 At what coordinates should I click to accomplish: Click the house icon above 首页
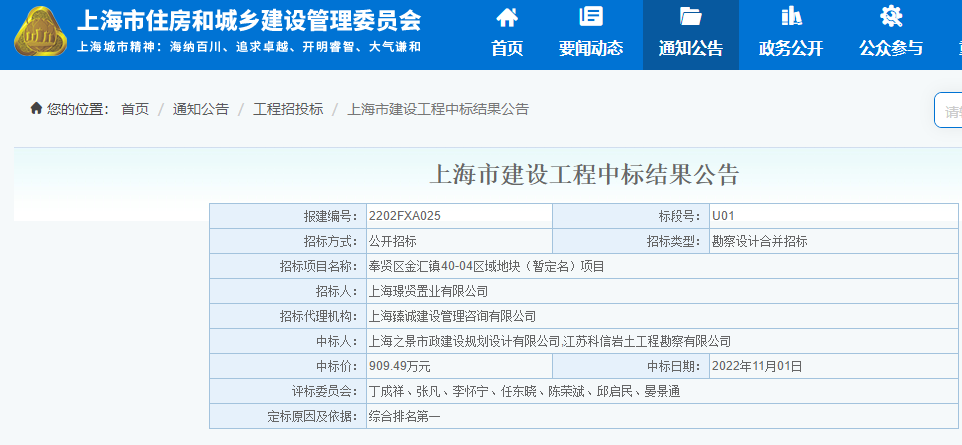[x=507, y=17]
